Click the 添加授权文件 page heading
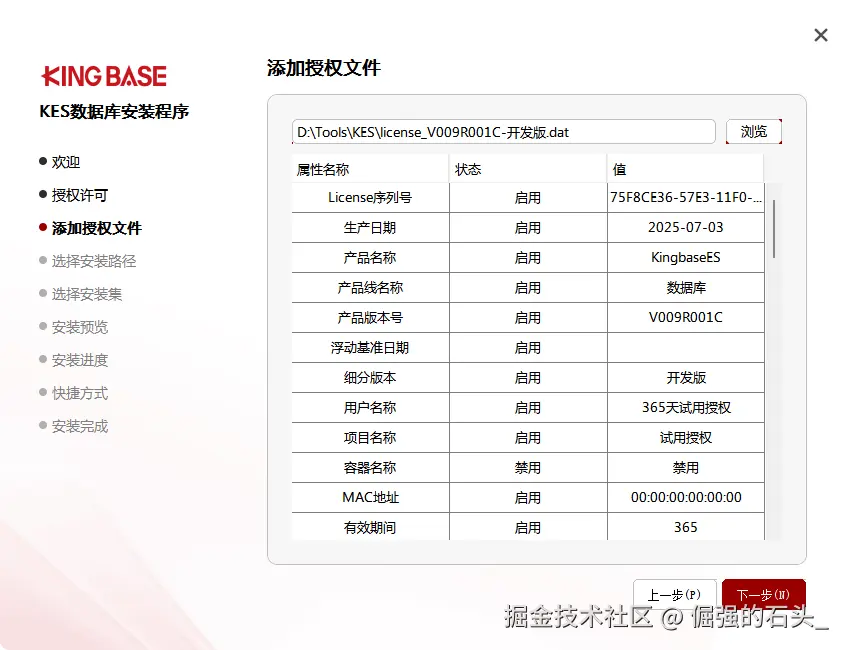 (x=323, y=68)
